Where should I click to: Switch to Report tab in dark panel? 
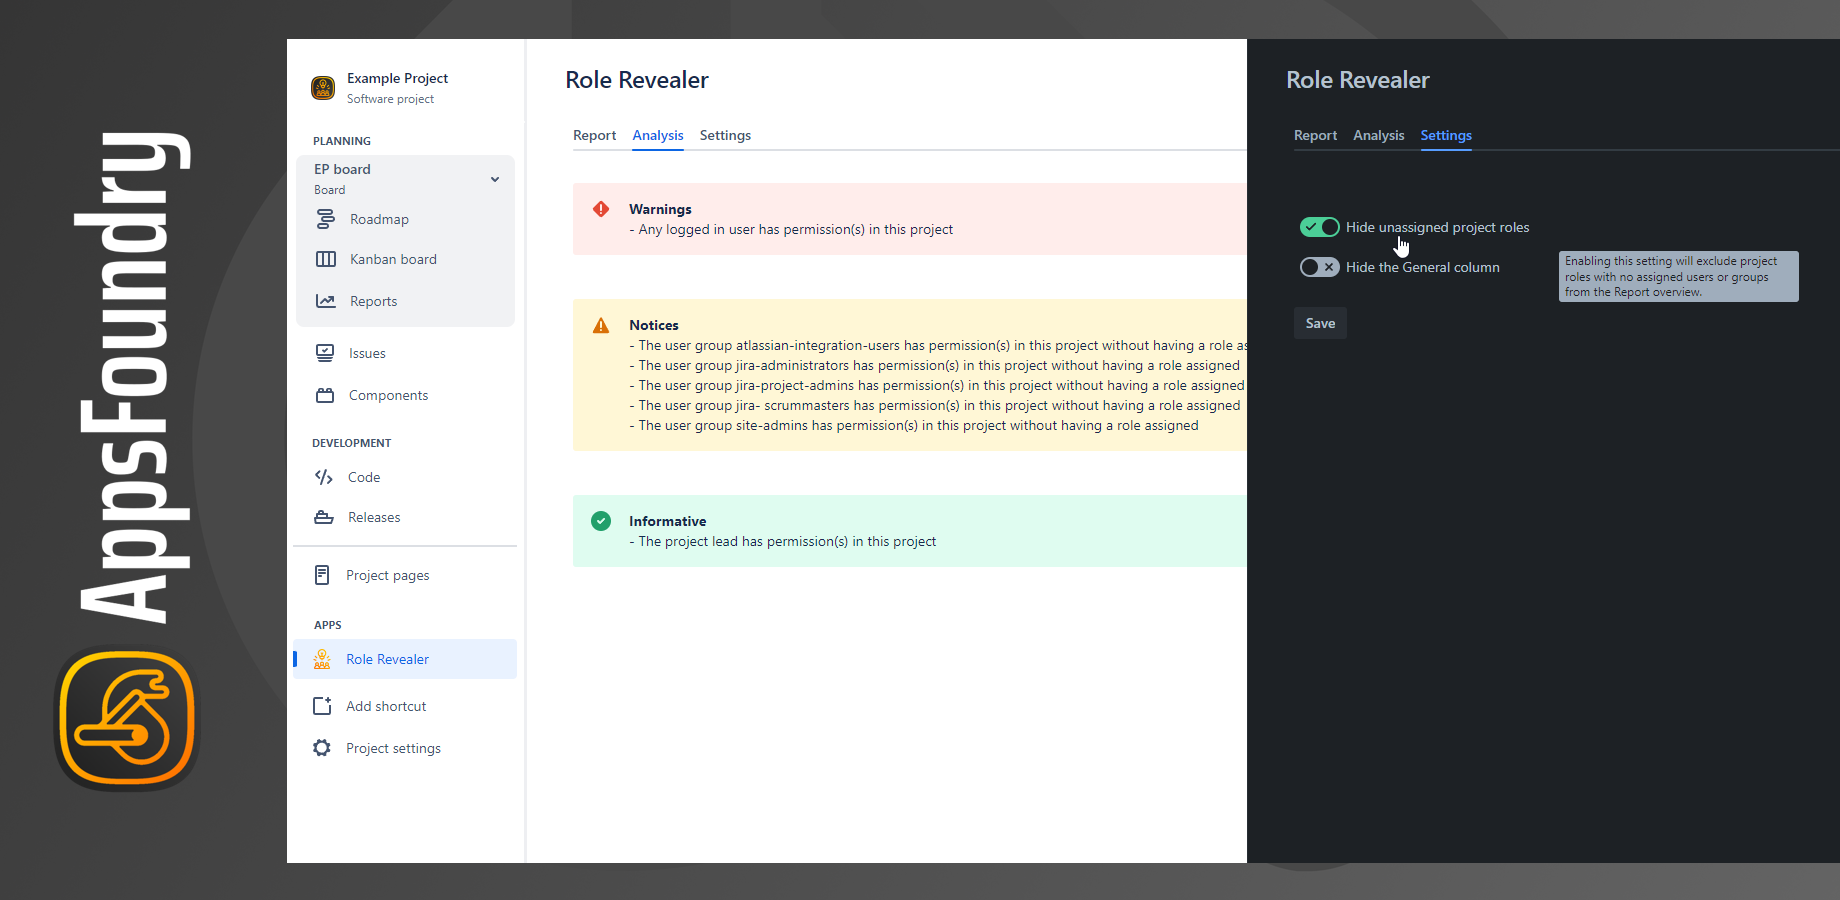(1315, 135)
